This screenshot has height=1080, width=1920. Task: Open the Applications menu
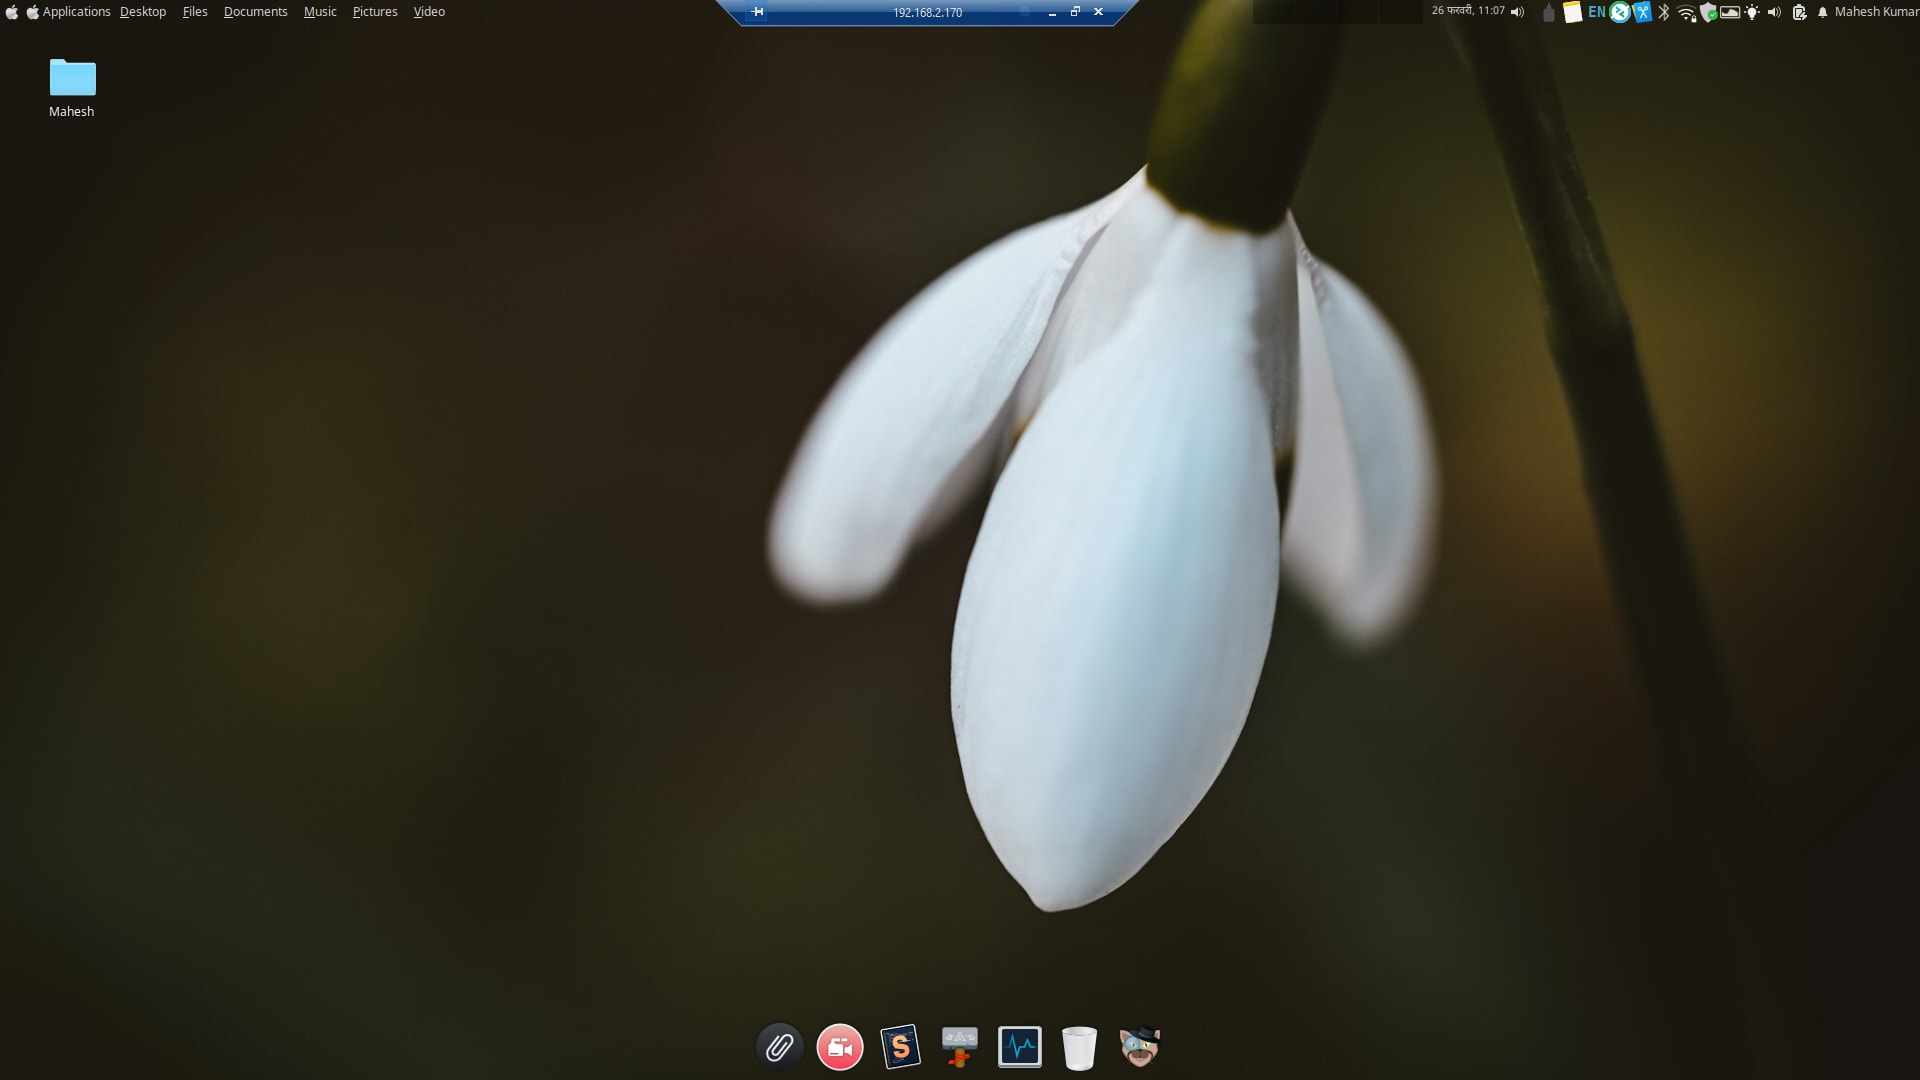75,12
